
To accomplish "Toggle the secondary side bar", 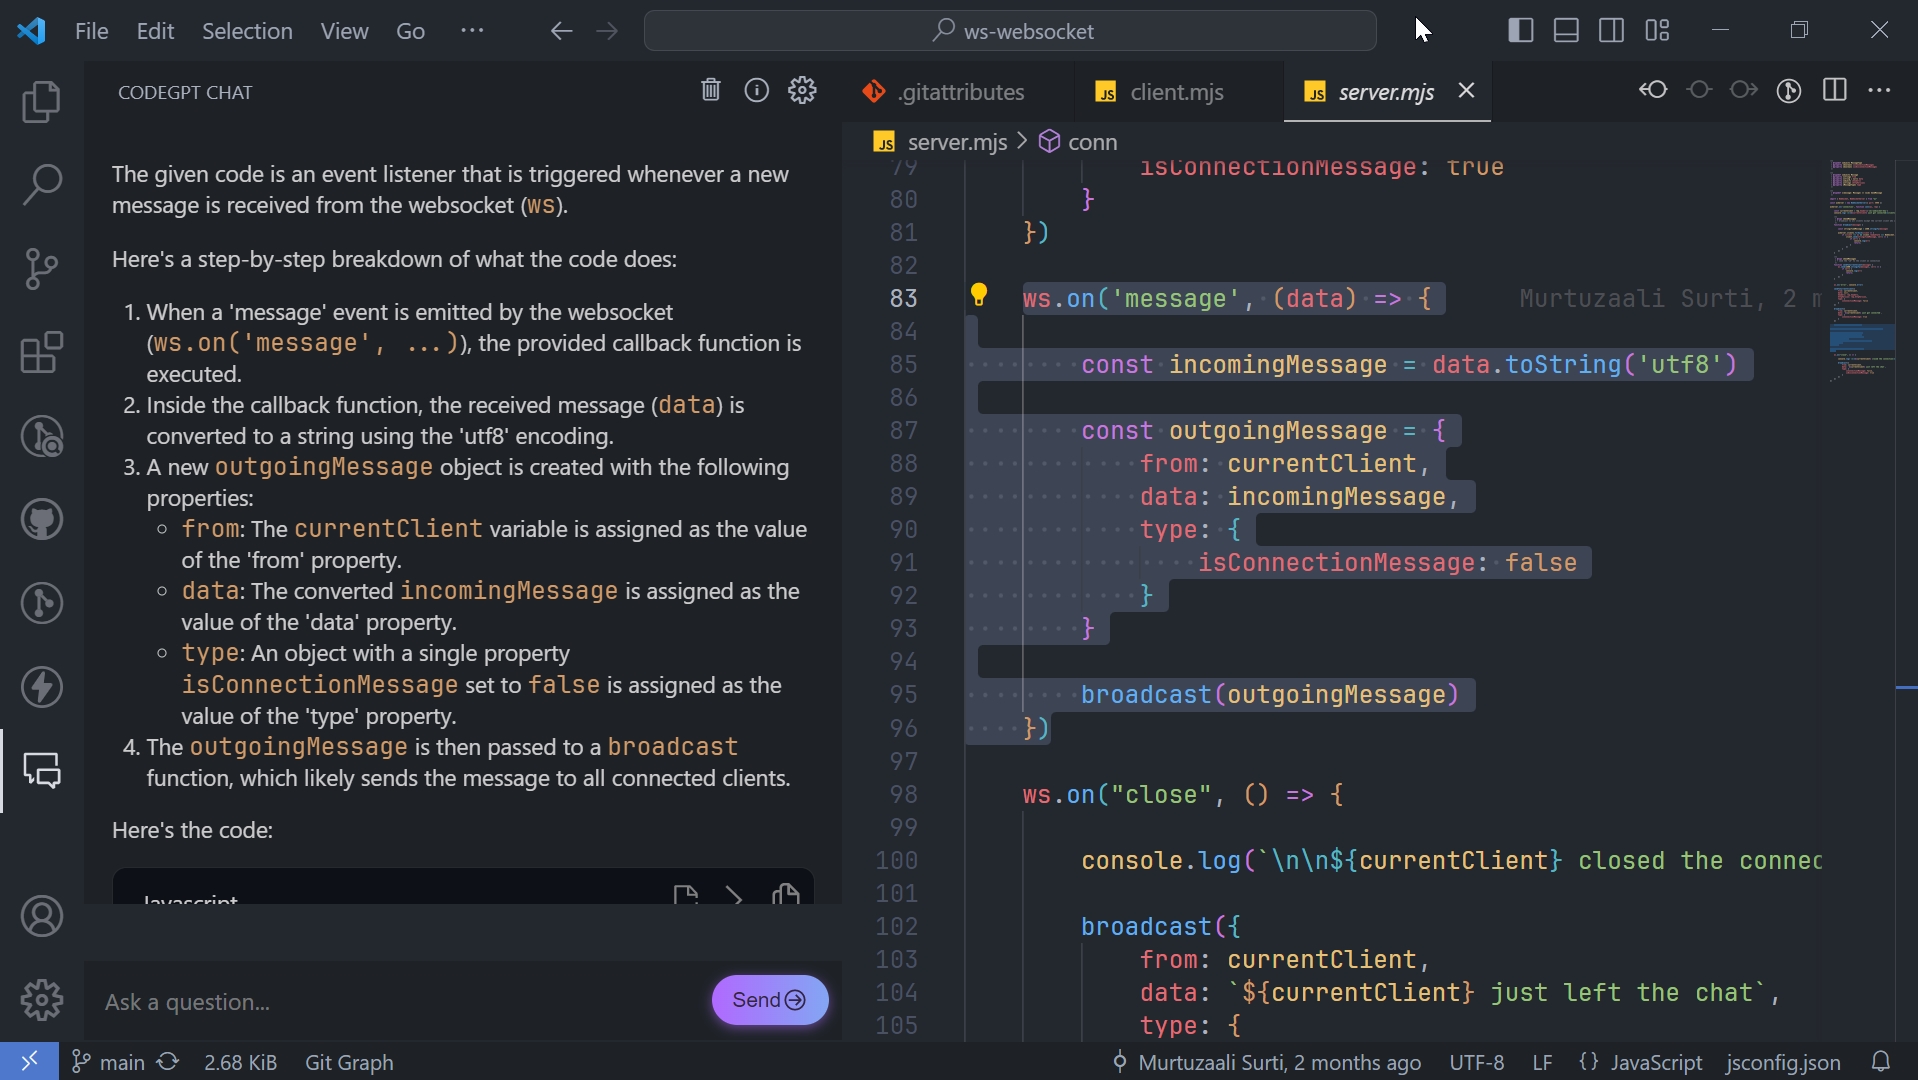I will click(1612, 30).
